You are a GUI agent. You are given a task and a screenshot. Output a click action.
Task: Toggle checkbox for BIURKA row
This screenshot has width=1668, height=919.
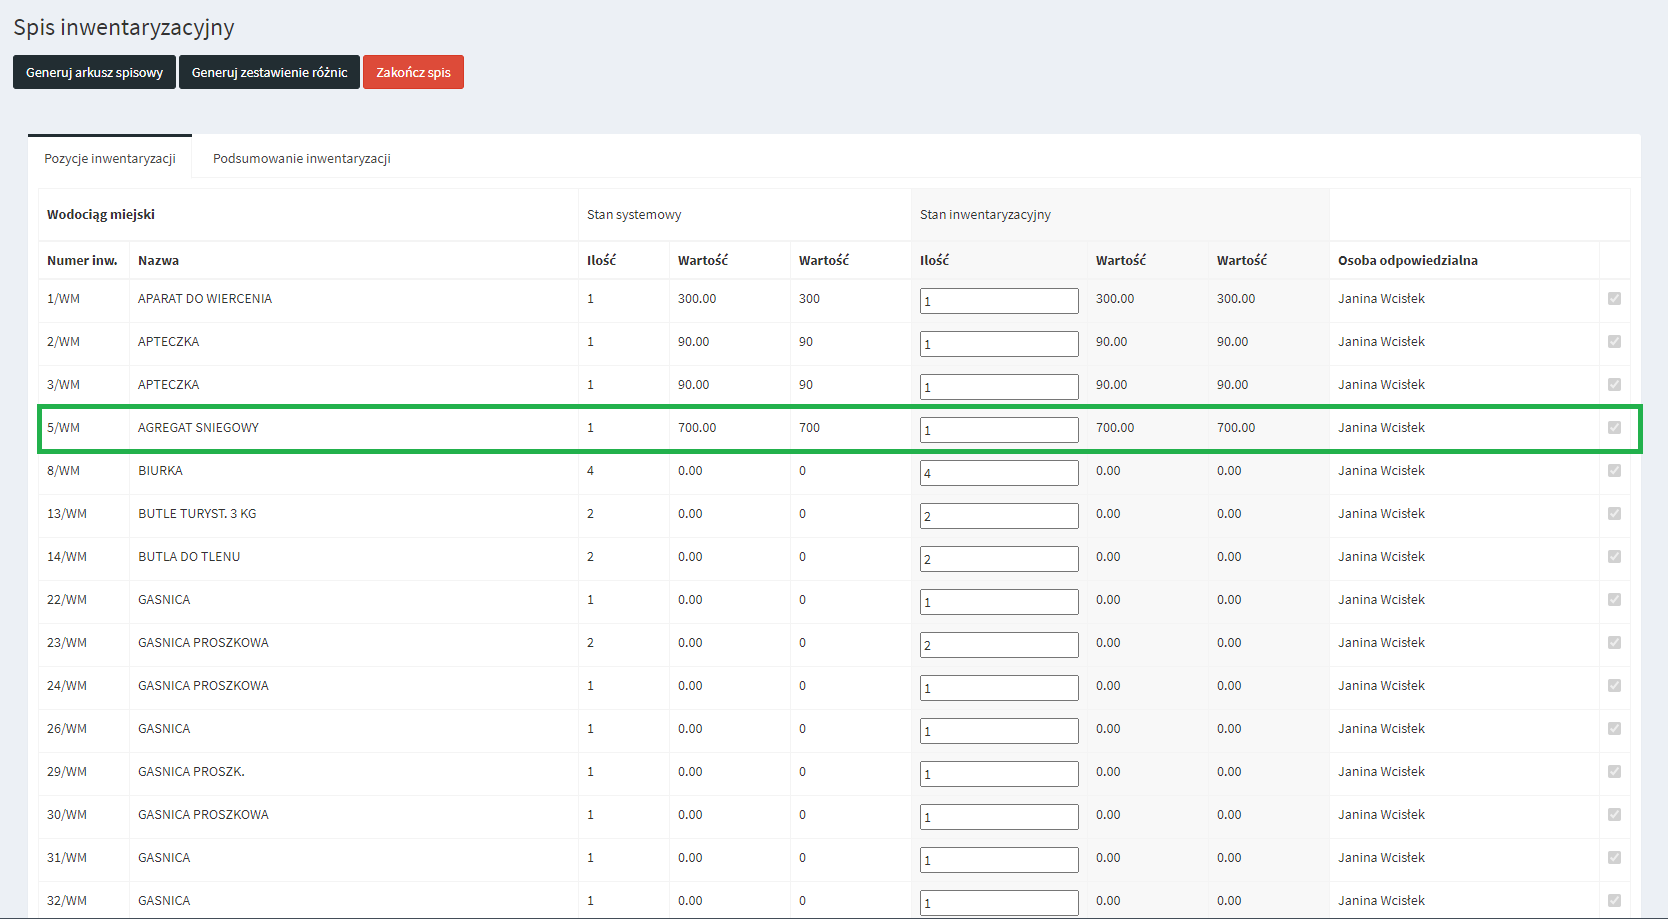coord(1614,471)
